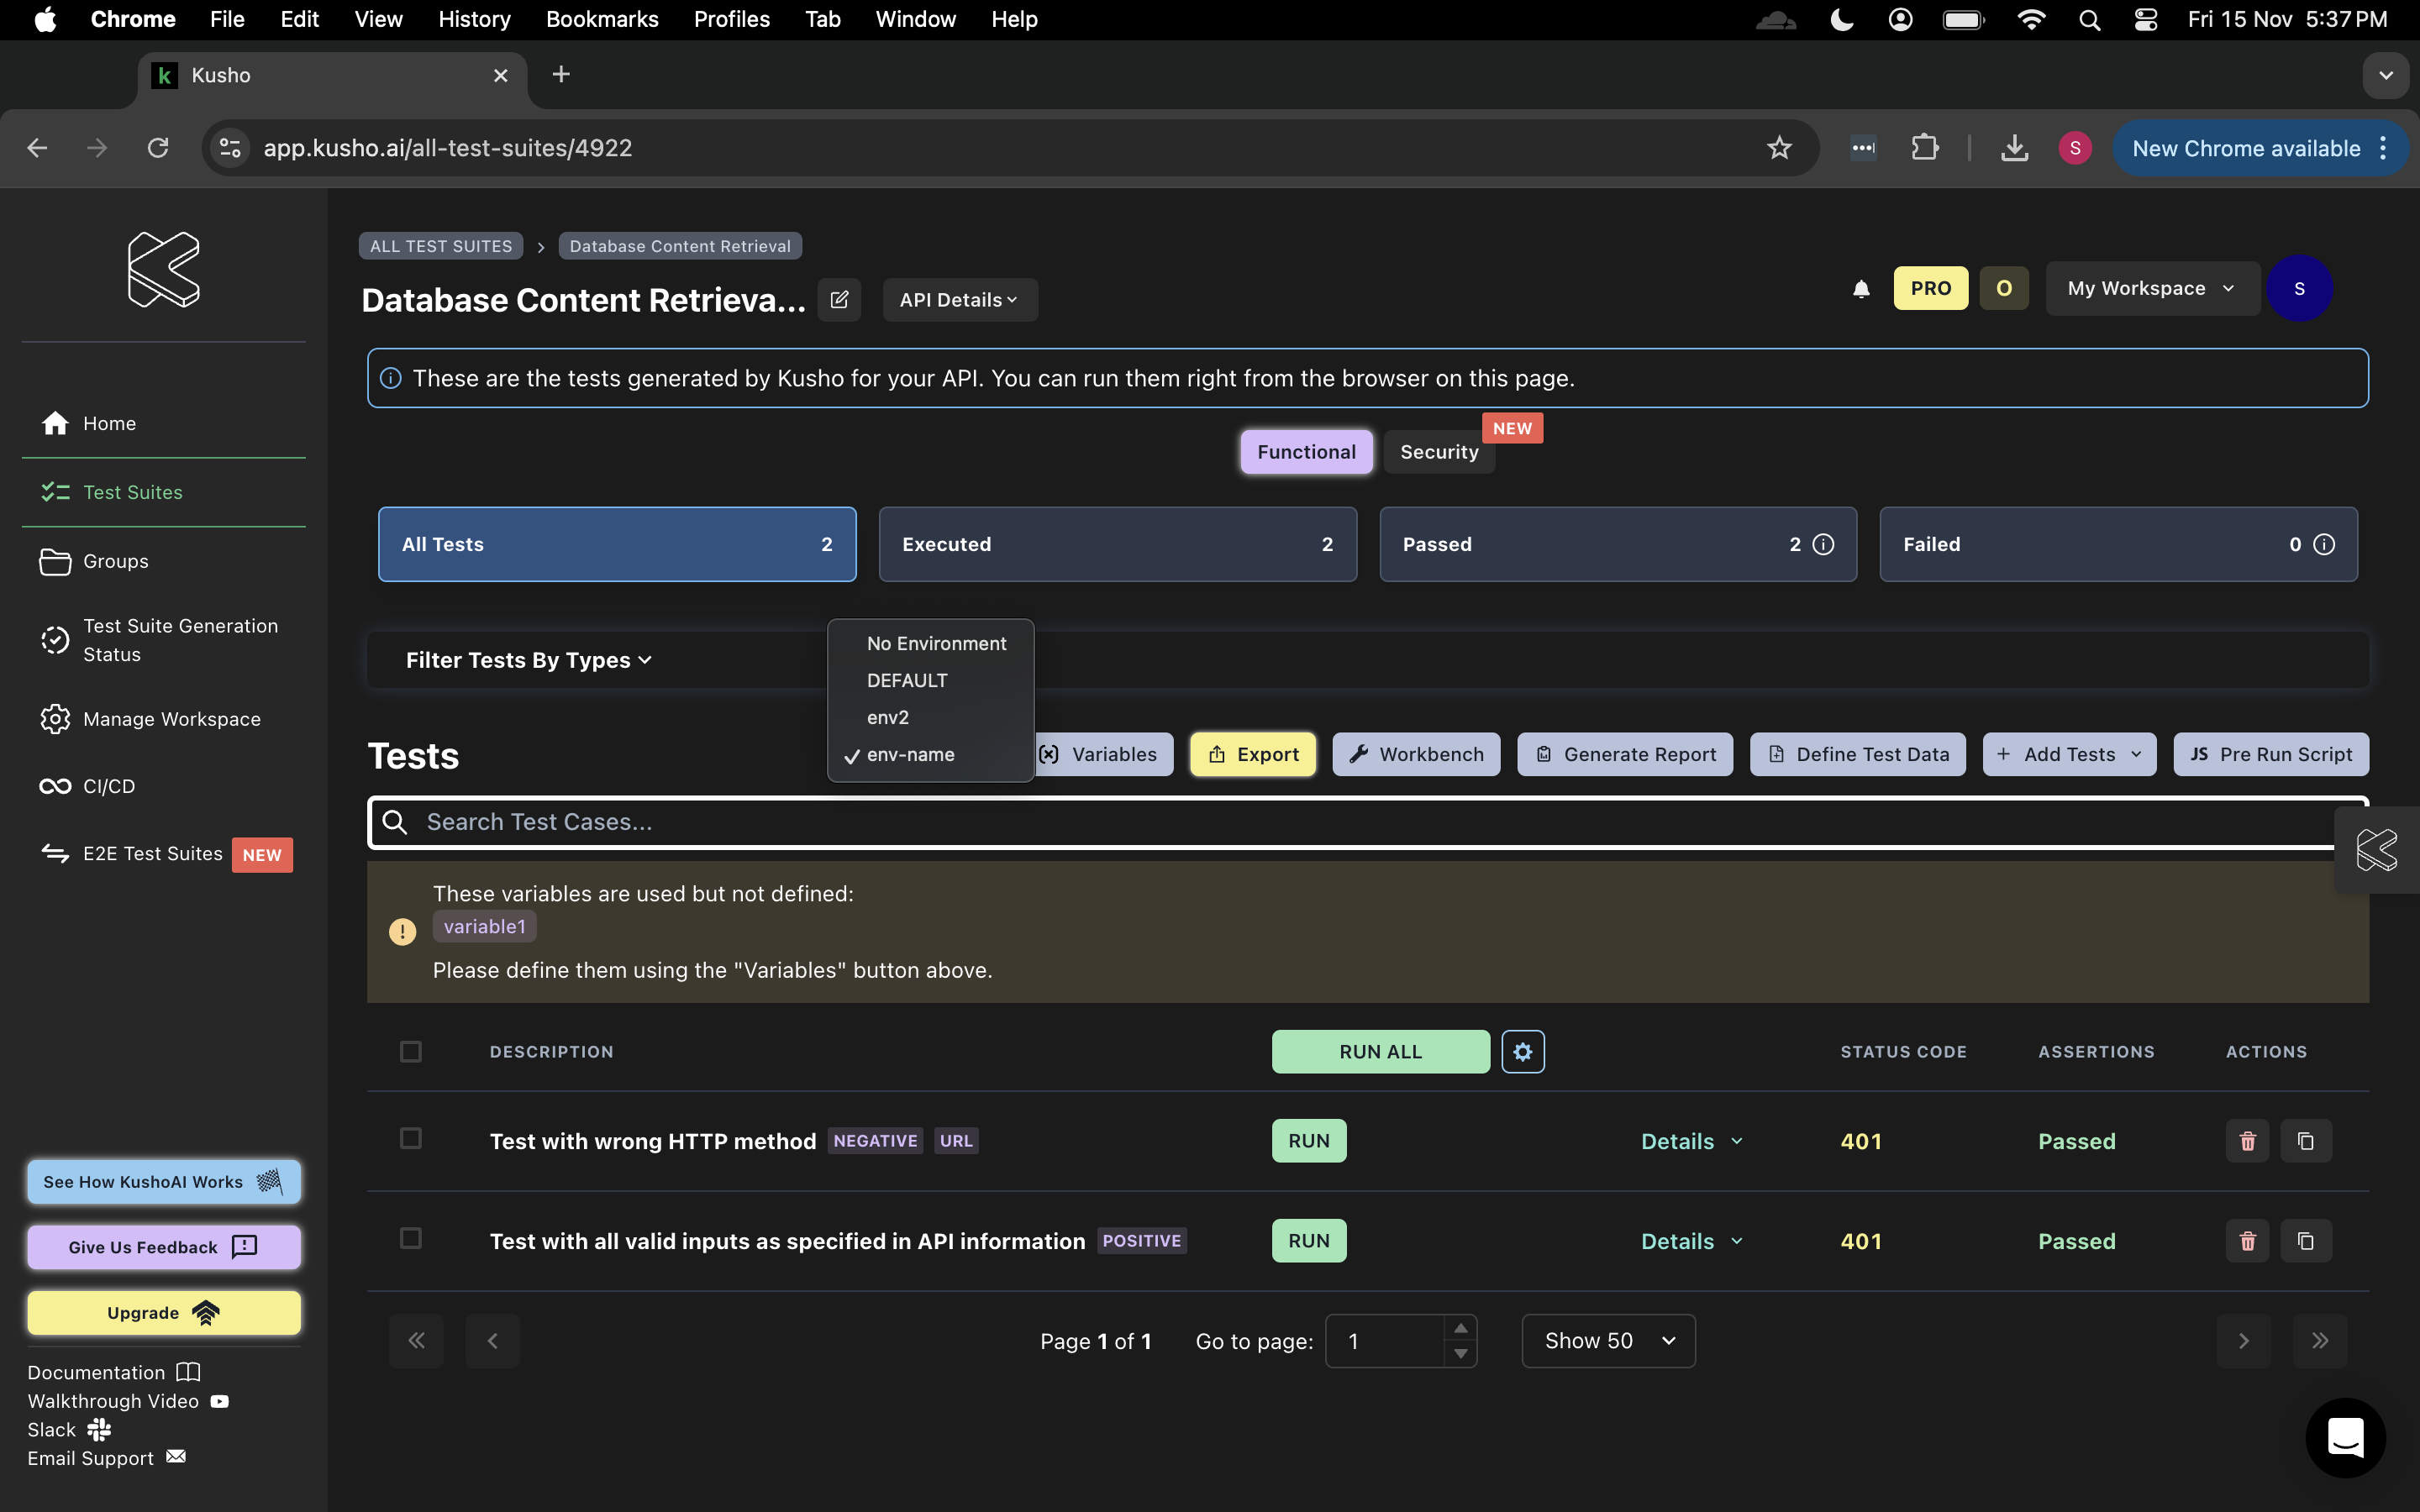Click the Variables icon button

coord(1099,754)
